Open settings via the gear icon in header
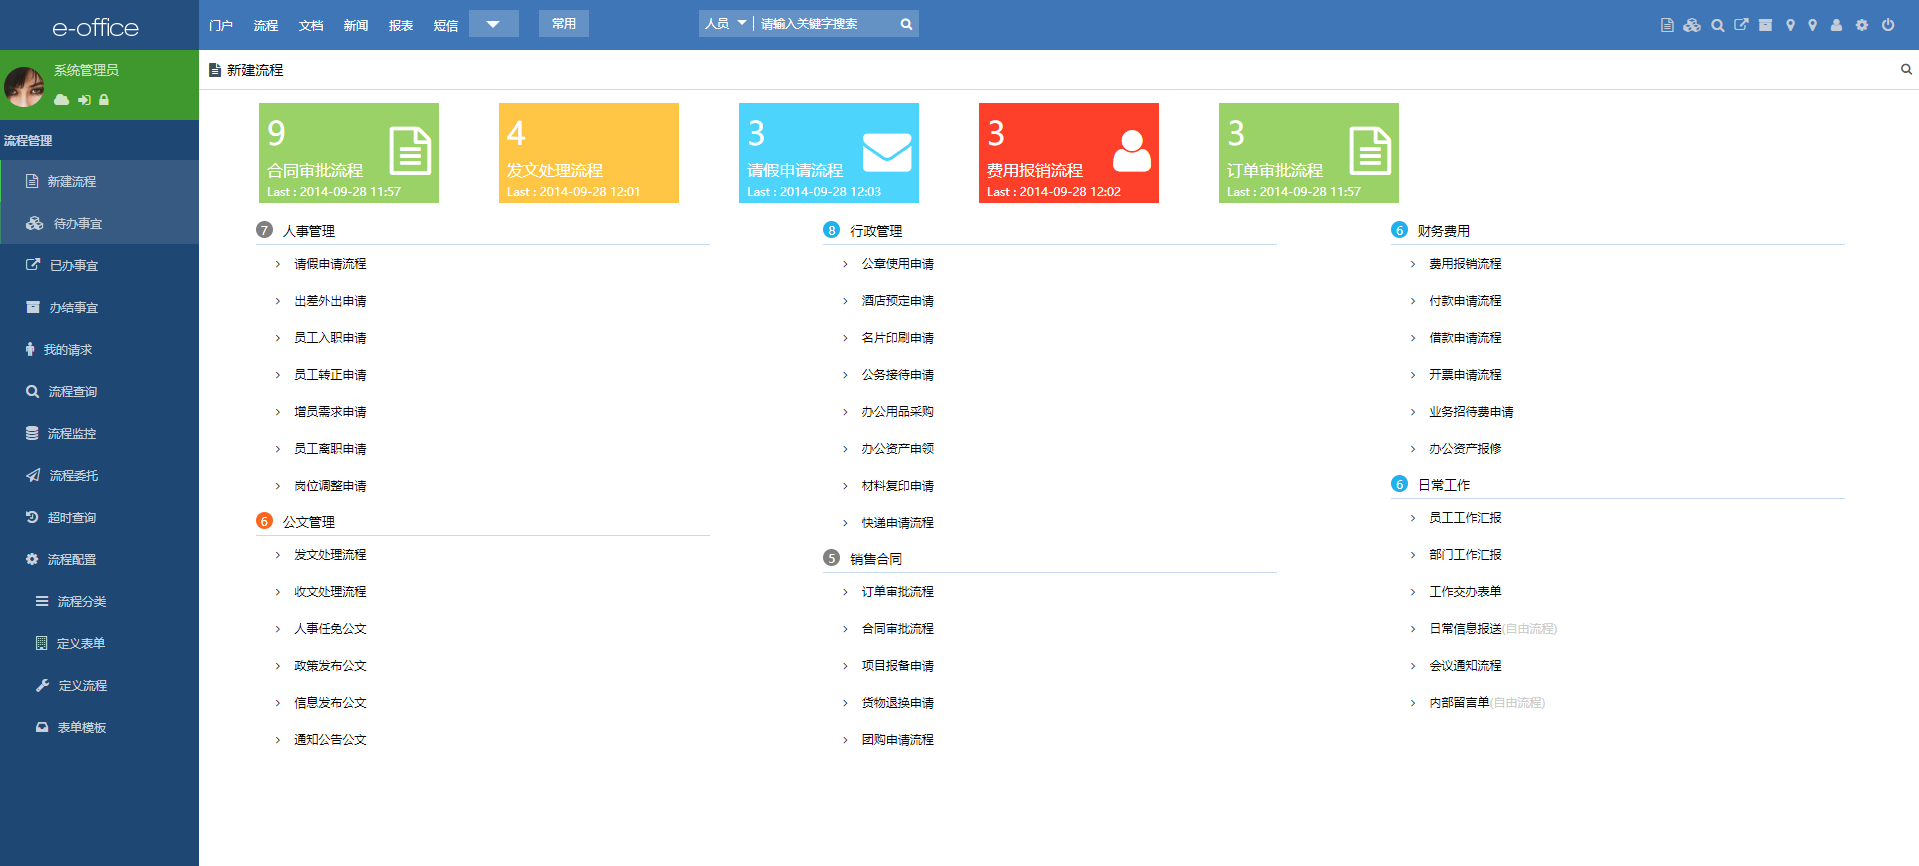This screenshot has width=1919, height=866. (1862, 25)
